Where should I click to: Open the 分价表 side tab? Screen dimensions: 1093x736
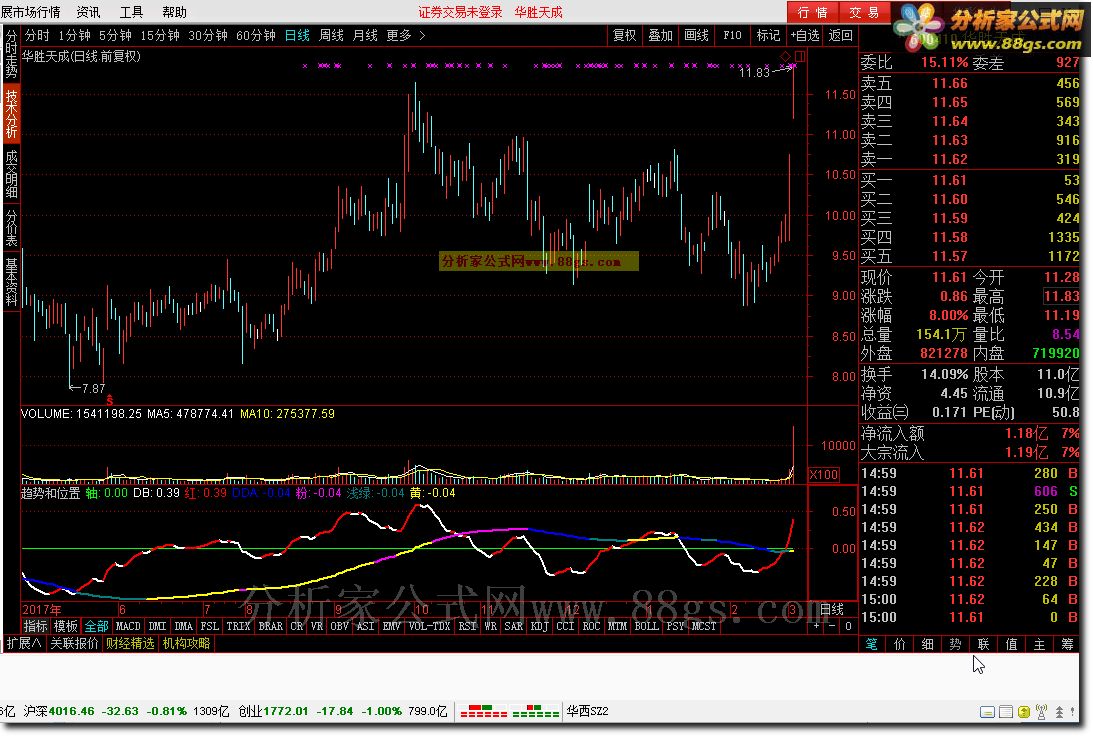(x=11, y=227)
